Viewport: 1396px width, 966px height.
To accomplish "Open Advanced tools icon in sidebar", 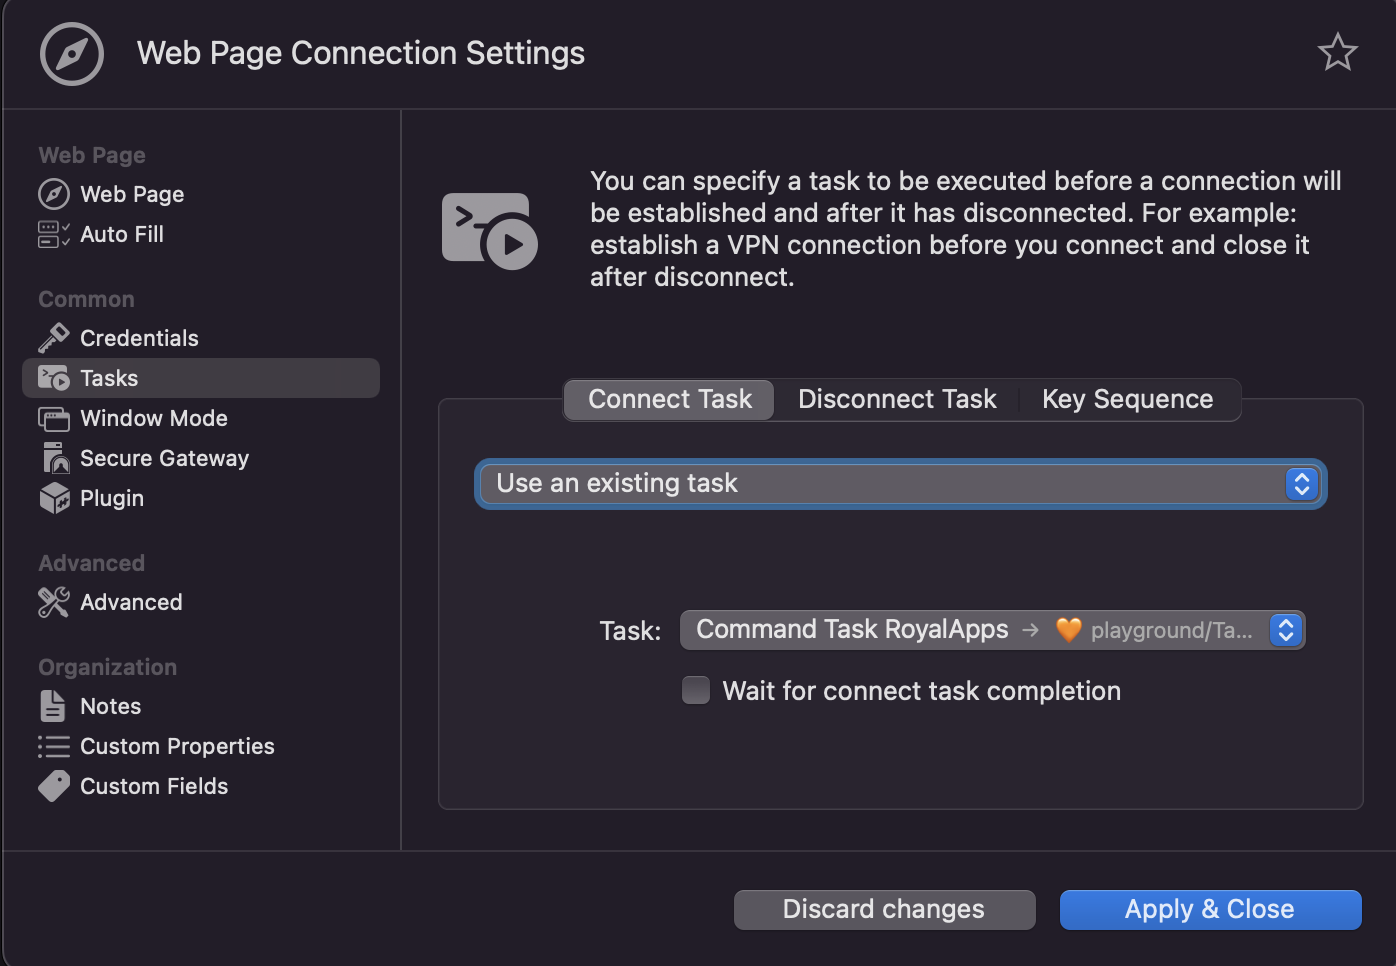I will tap(53, 602).
